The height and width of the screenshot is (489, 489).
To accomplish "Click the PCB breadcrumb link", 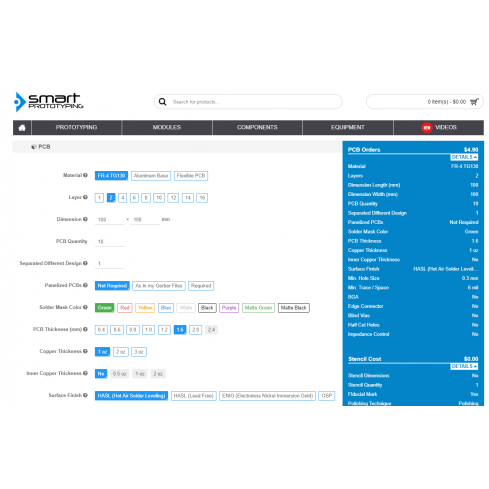I will tap(44, 147).
